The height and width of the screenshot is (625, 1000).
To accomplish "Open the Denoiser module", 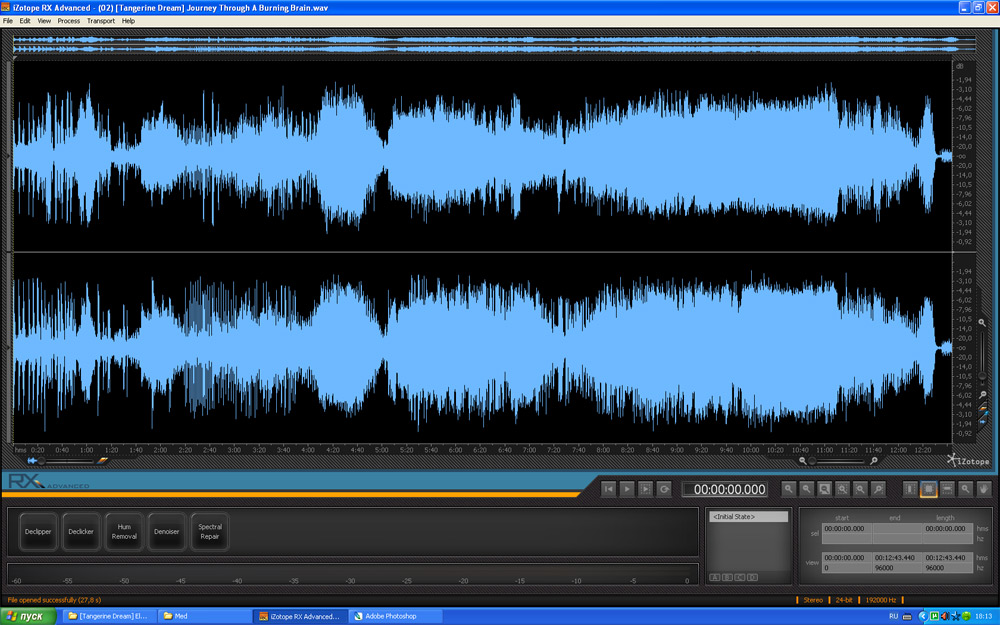I will click(x=166, y=532).
